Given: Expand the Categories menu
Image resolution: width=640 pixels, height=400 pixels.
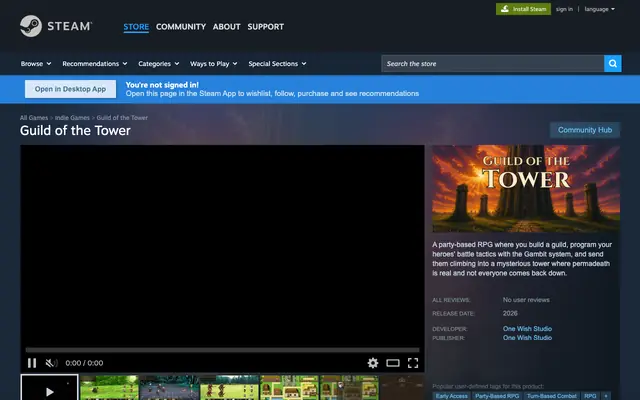Looking at the screenshot, I should pyautogui.click(x=158, y=64).
